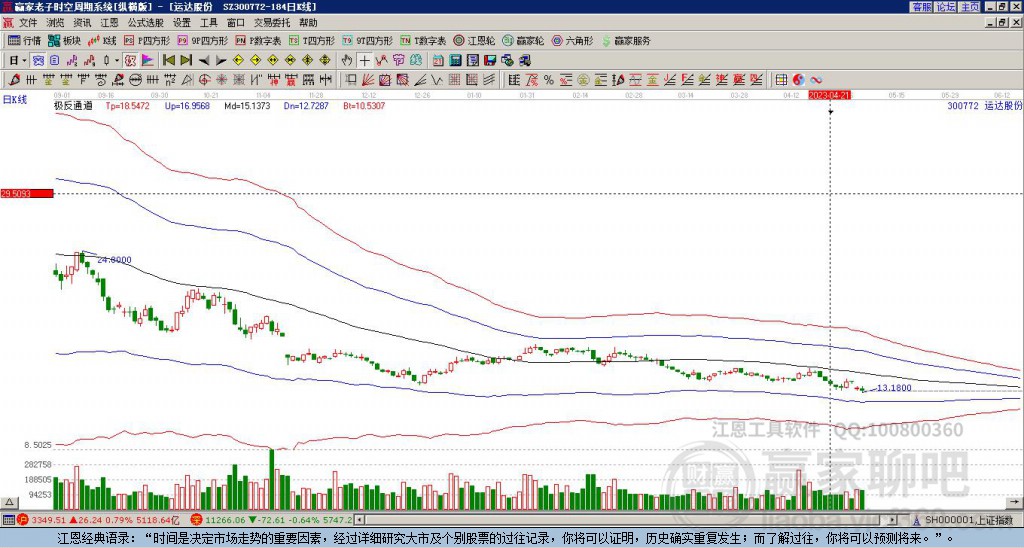Open the 赢家轮 tool
Viewport: 1024px width, 548px height.
[523, 41]
